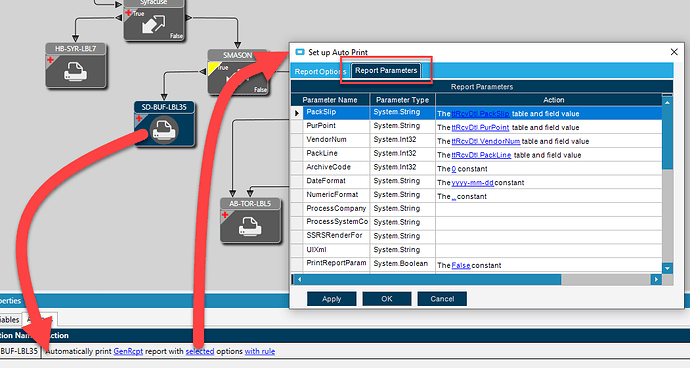Click the Set up Auto Print window icon
This screenshot has height=368, width=690.
pyautogui.click(x=300, y=52)
